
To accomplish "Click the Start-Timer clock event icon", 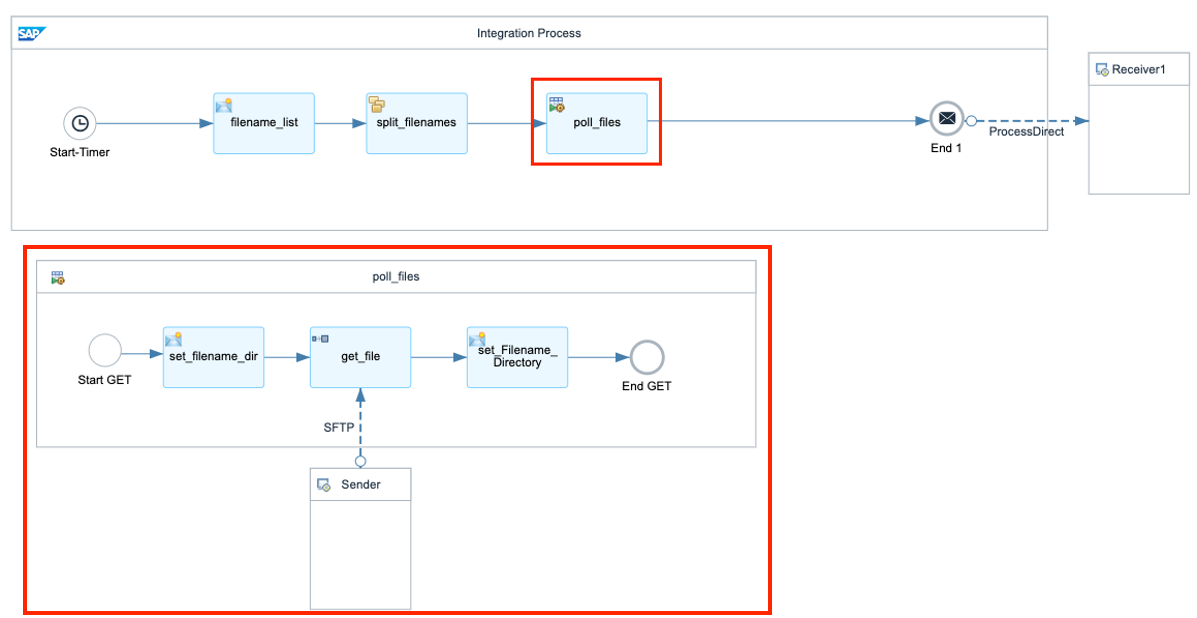I will (79, 123).
